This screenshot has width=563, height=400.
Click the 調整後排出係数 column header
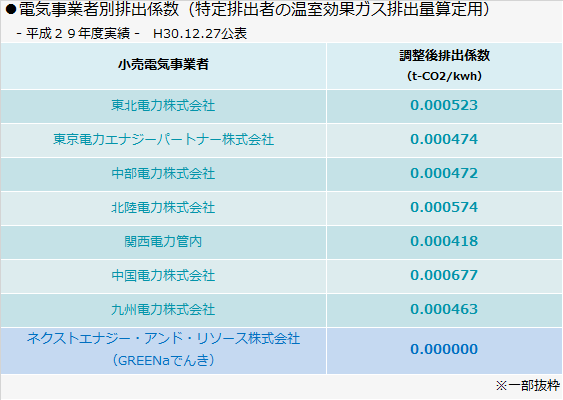445,65
